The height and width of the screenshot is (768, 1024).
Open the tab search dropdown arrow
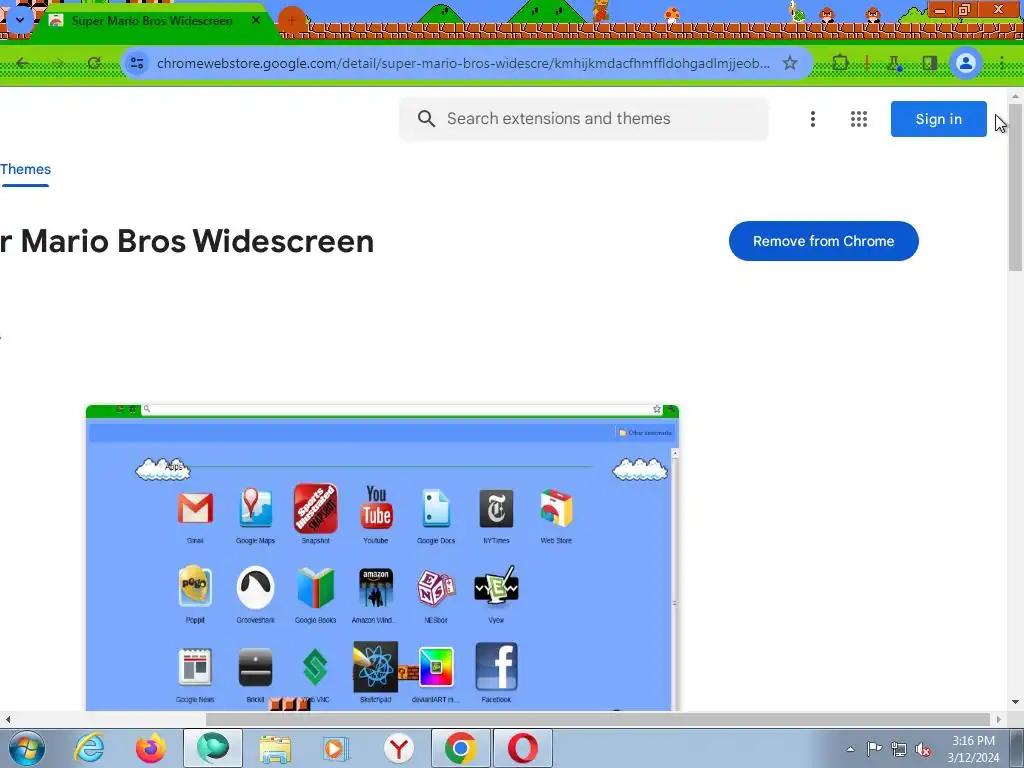pos(20,20)
